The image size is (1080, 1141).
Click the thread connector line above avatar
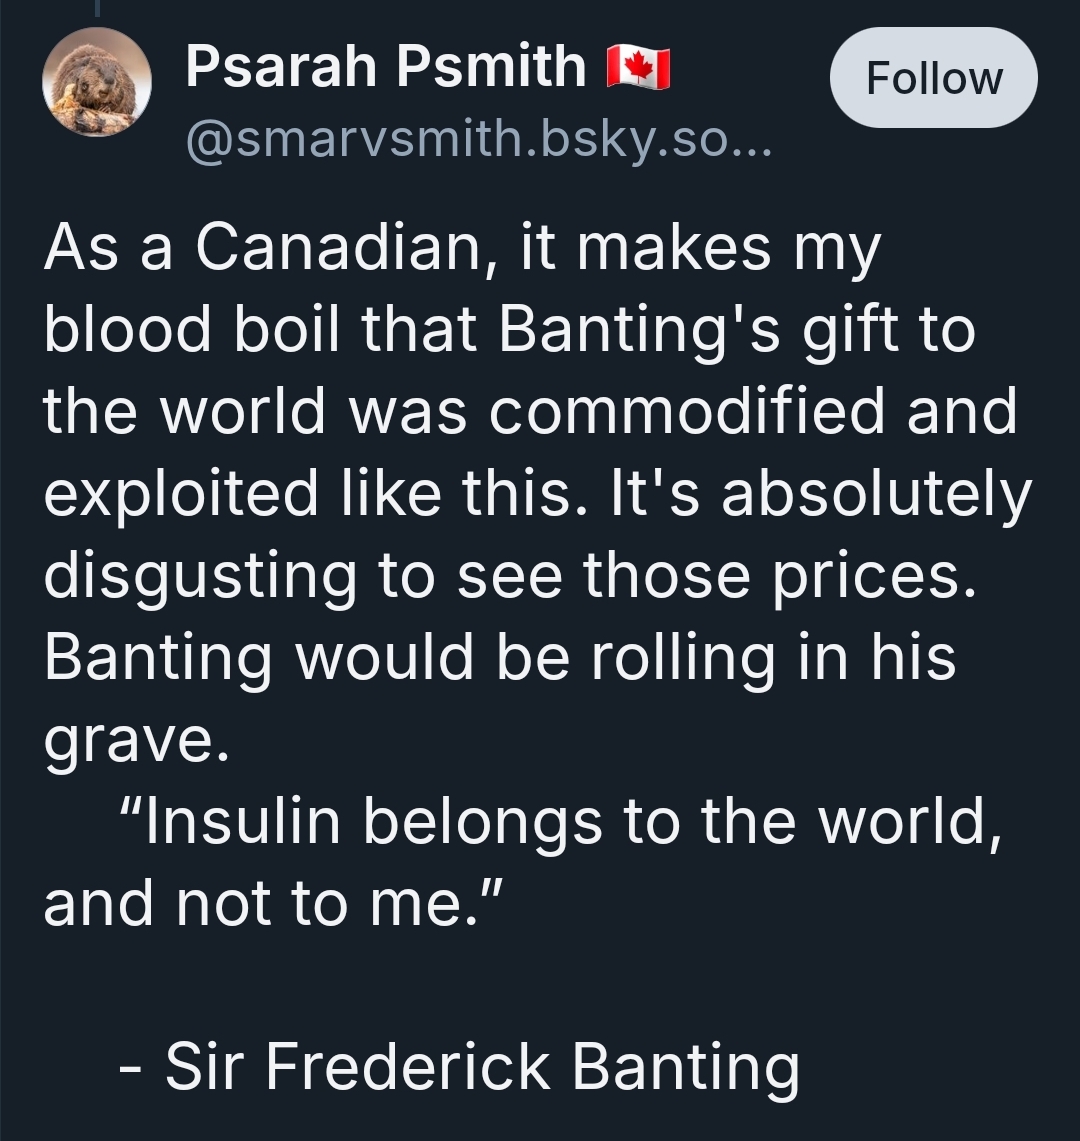pyautogui.click(x=96, y=8)
